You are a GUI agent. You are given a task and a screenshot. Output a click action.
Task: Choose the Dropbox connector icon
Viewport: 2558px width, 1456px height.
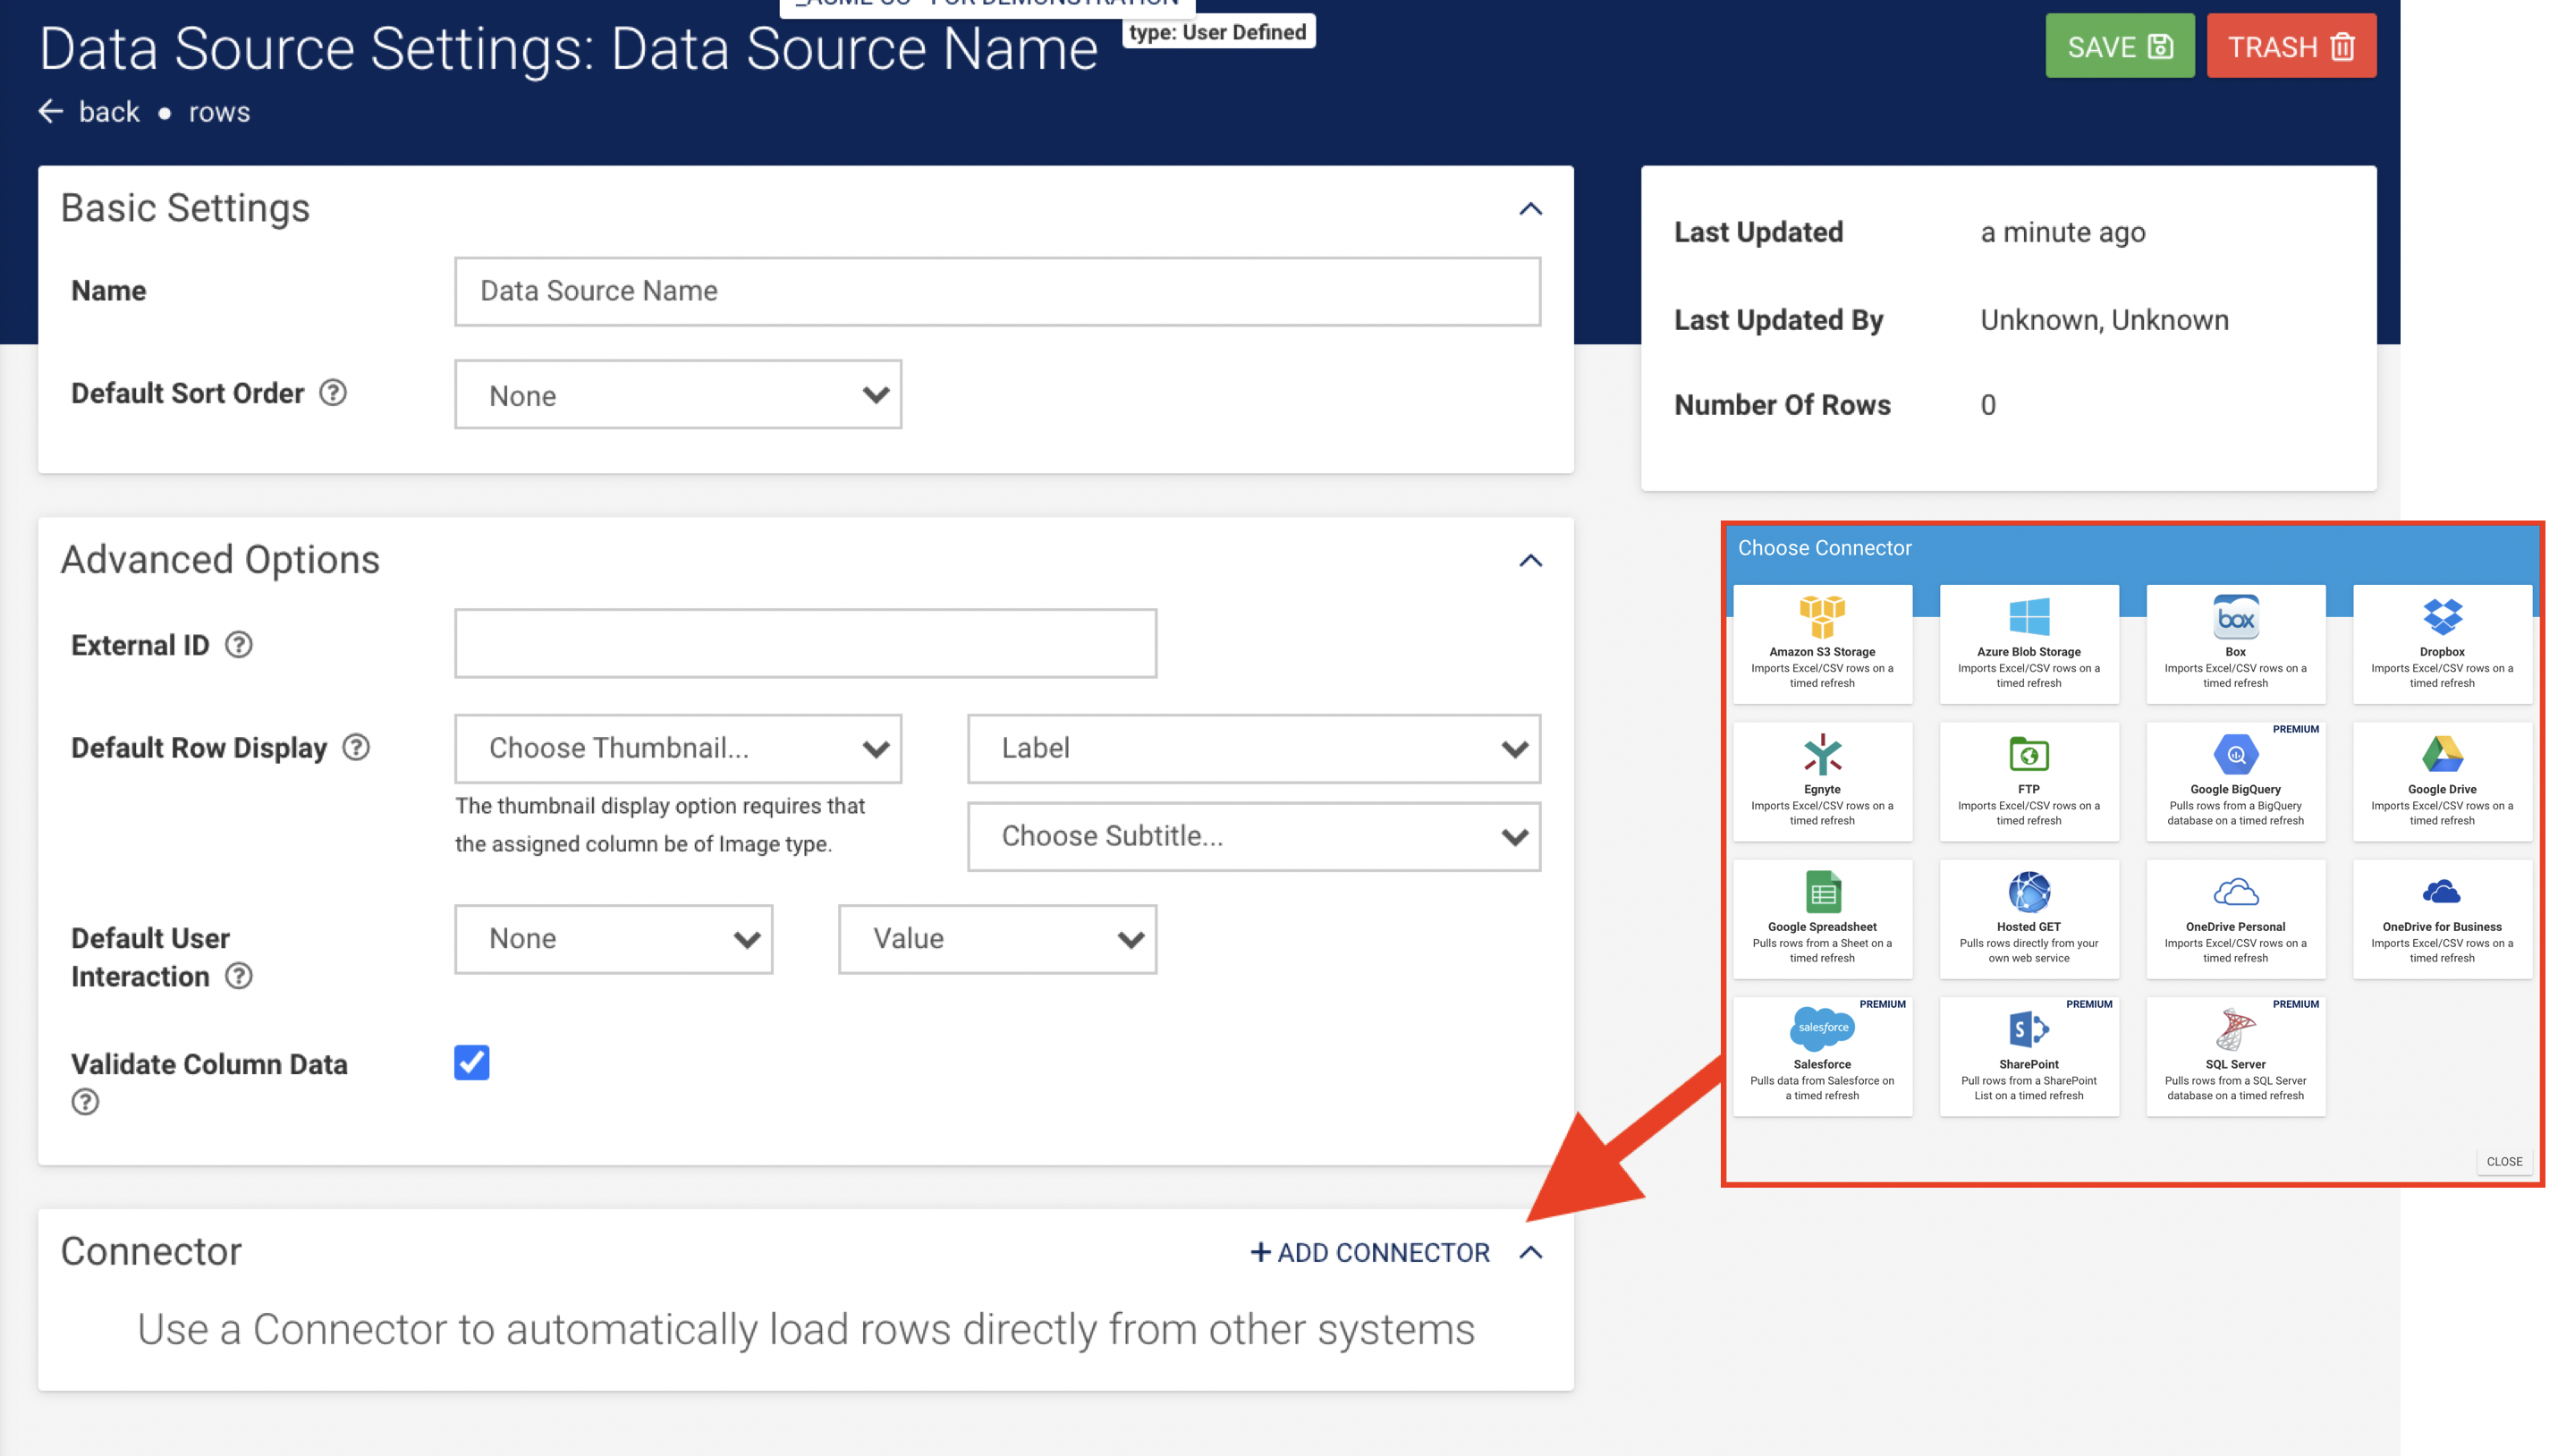click(2441, 616)
